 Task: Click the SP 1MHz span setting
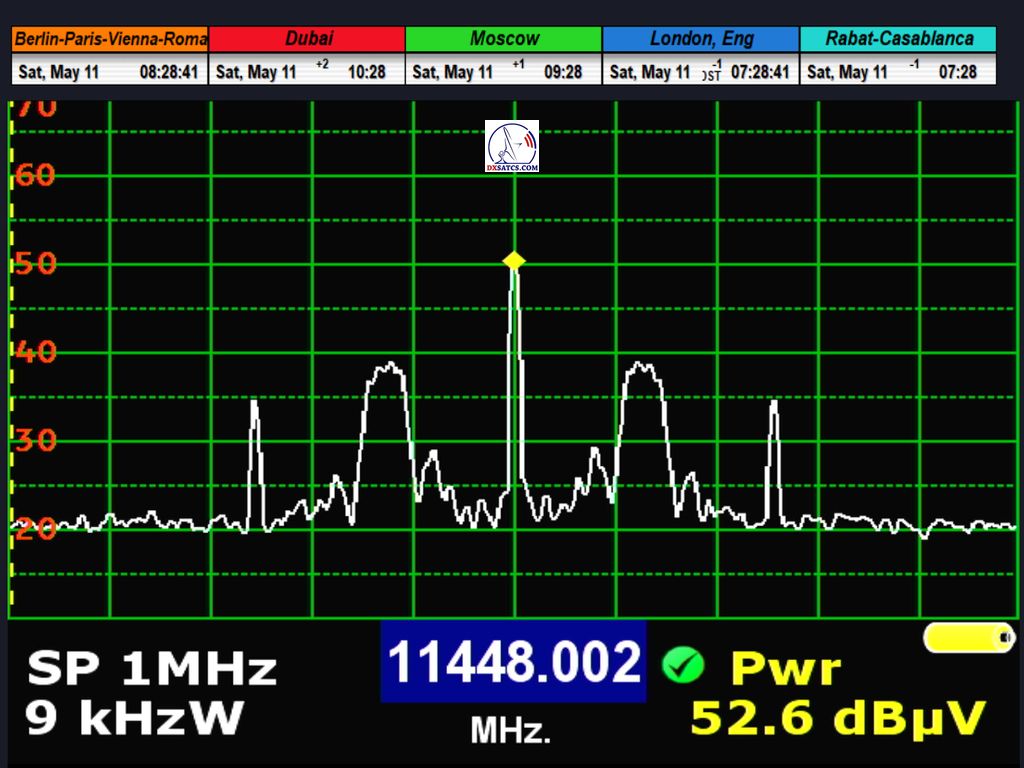[151, 669]
